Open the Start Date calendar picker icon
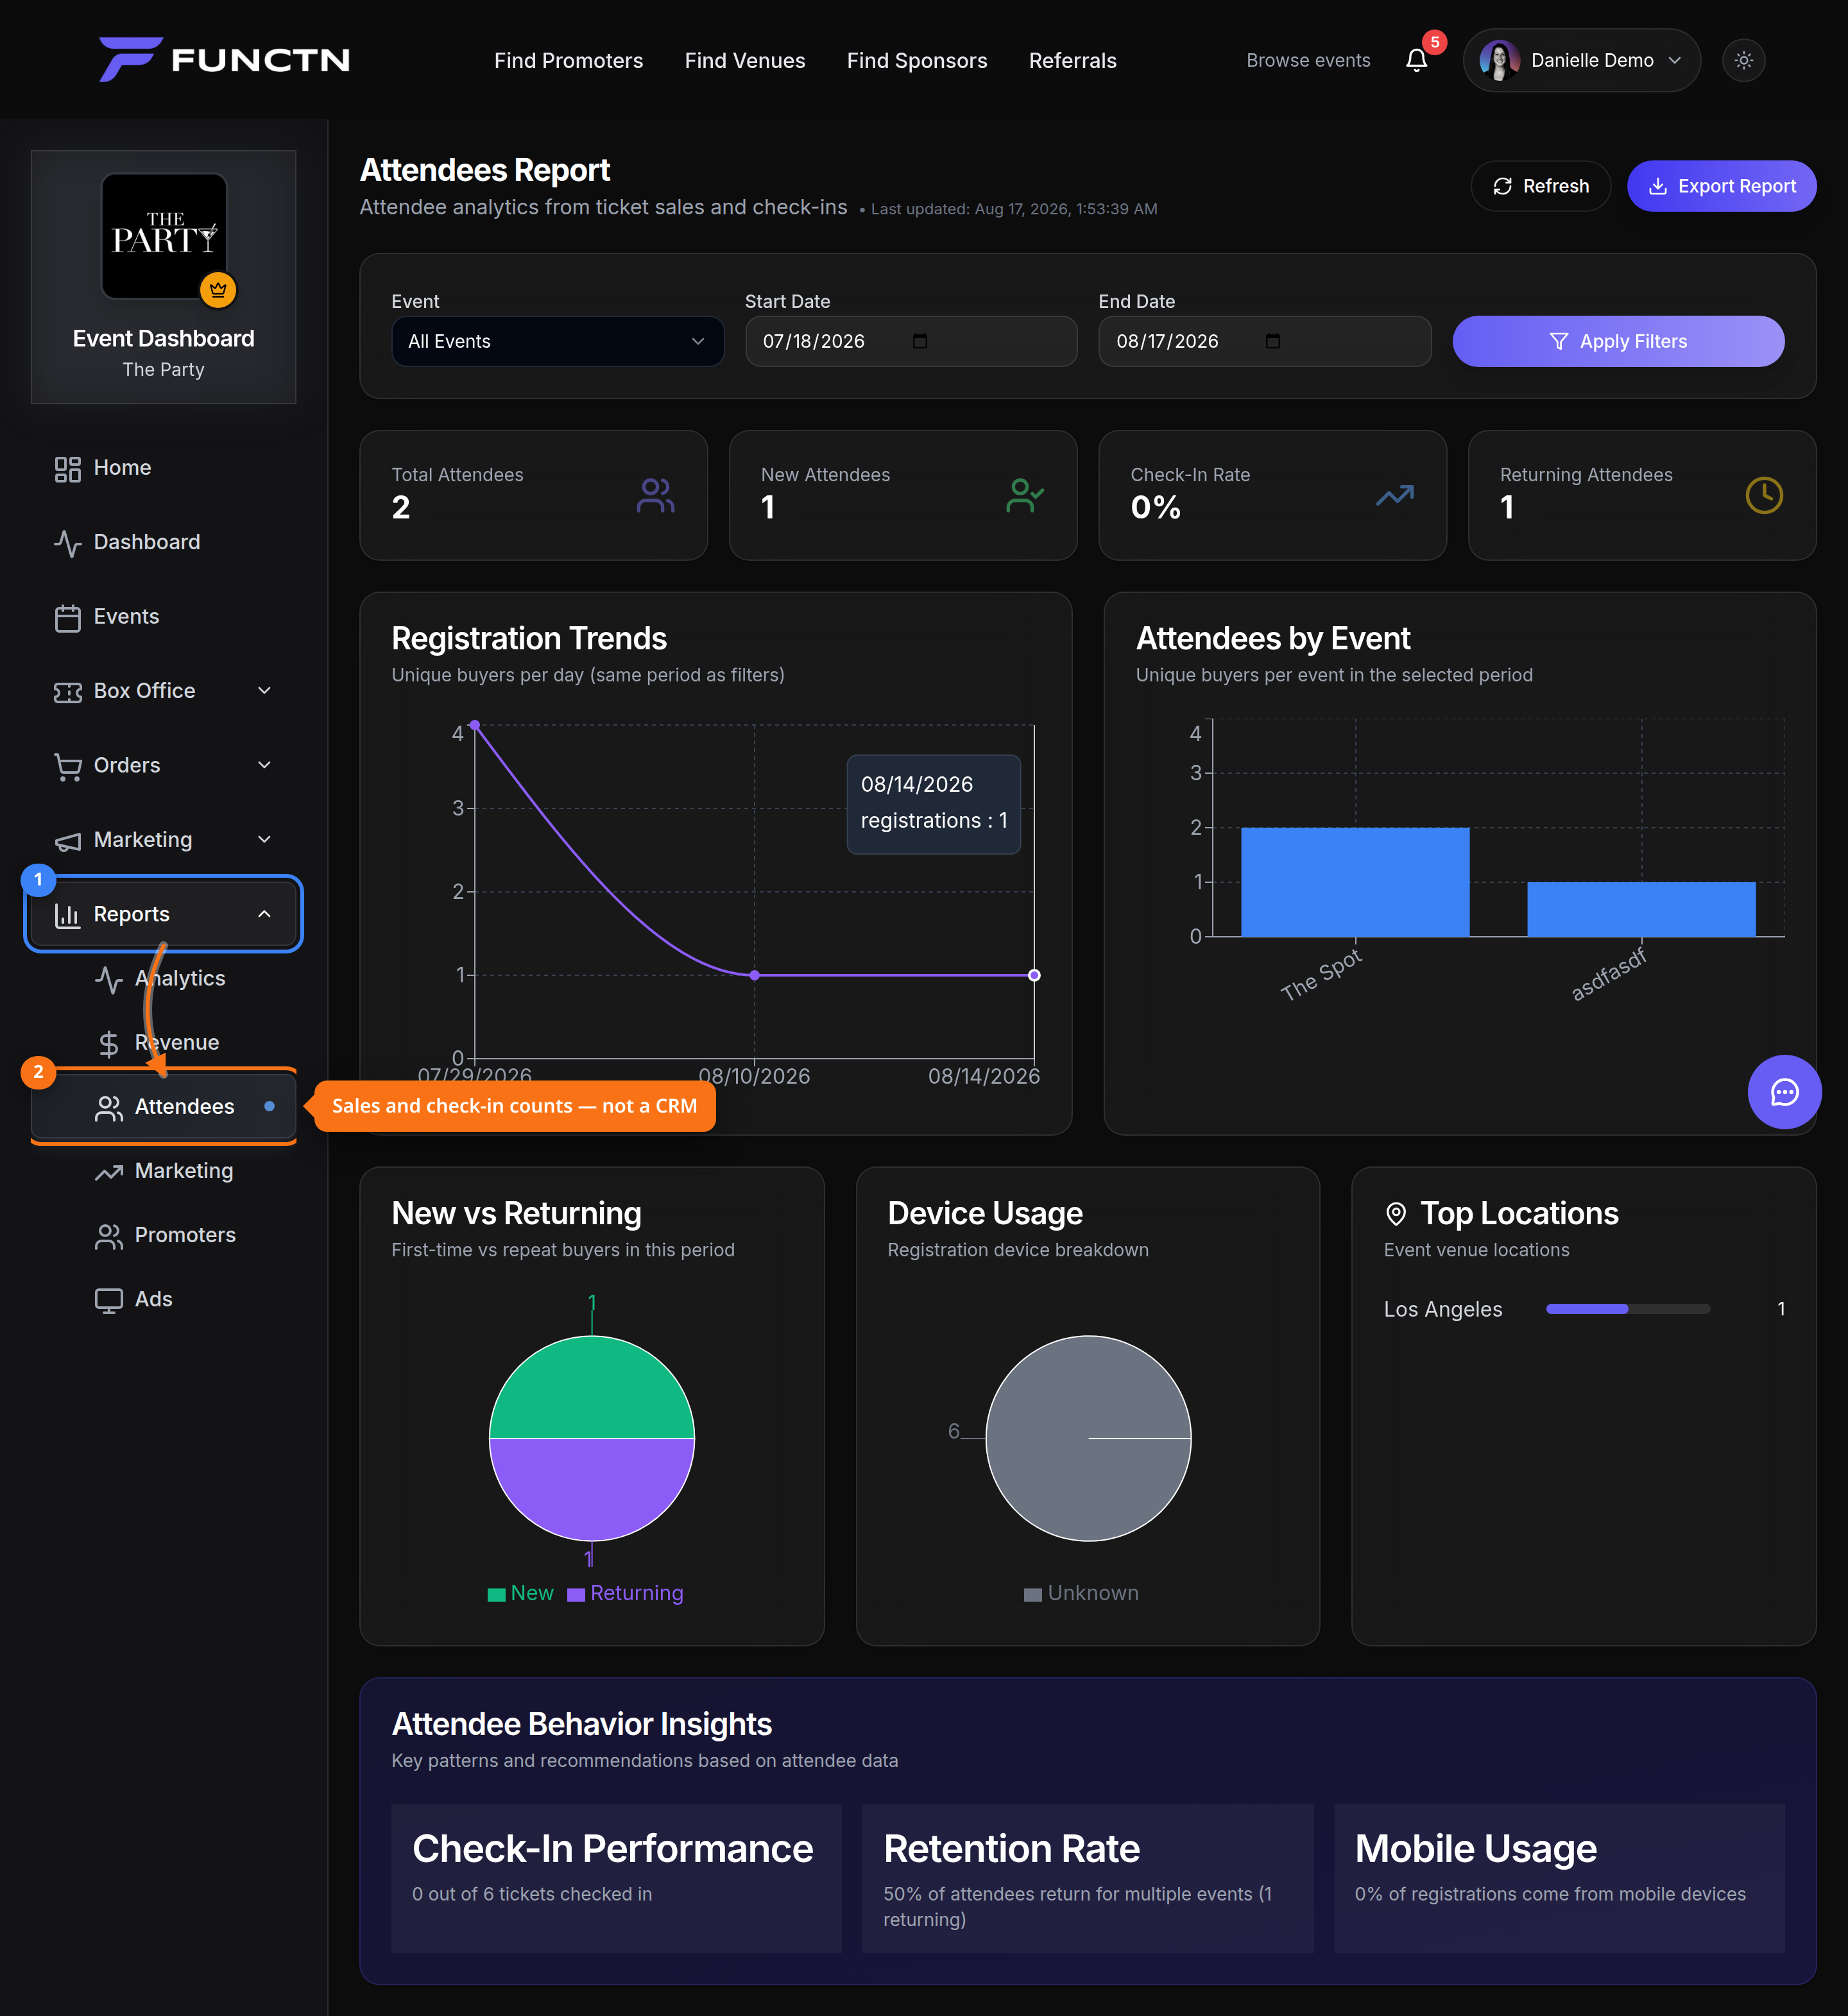 (x=919, y=341)
